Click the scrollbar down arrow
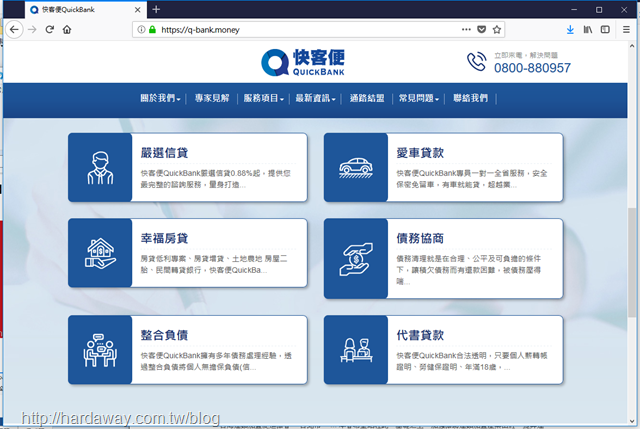The image size is (640, 429). tap(632, 421)
